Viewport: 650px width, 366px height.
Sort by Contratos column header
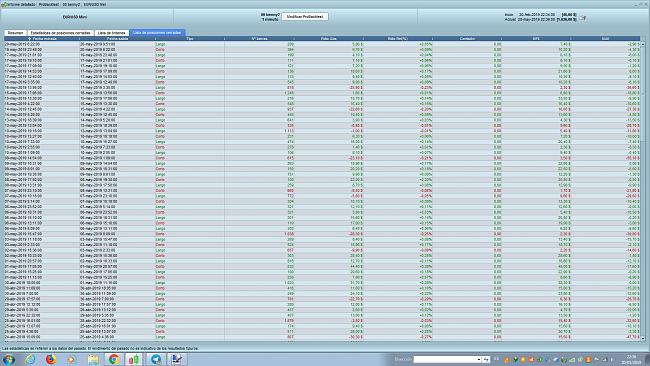(x=467, y=39)
